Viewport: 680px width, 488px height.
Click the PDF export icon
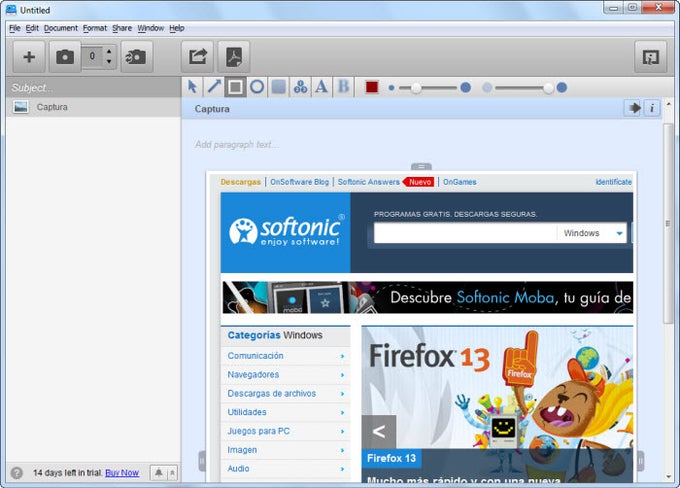(x=234, y=57)
